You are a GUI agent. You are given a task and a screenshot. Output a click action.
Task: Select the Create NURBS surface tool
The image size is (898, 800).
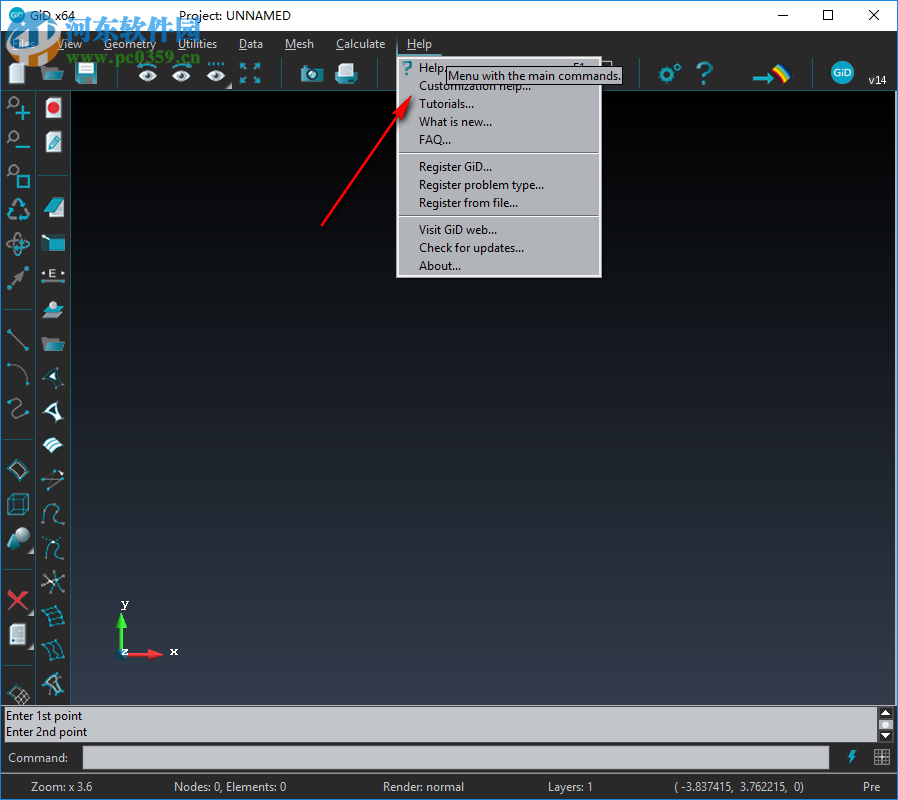tap(18, 470)
